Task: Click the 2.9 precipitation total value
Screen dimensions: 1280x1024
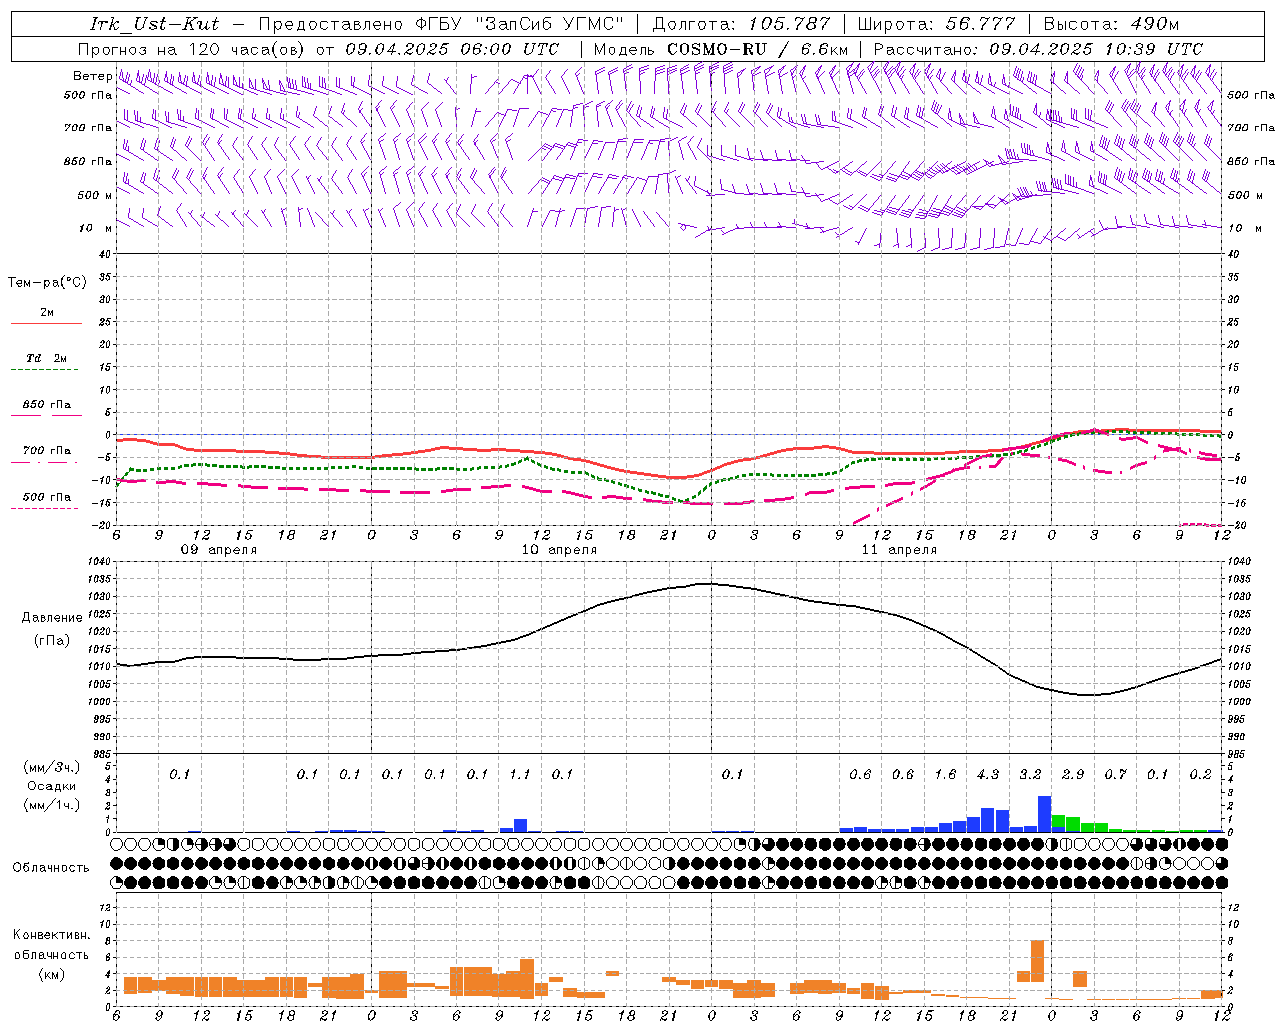Action: 1073,774
